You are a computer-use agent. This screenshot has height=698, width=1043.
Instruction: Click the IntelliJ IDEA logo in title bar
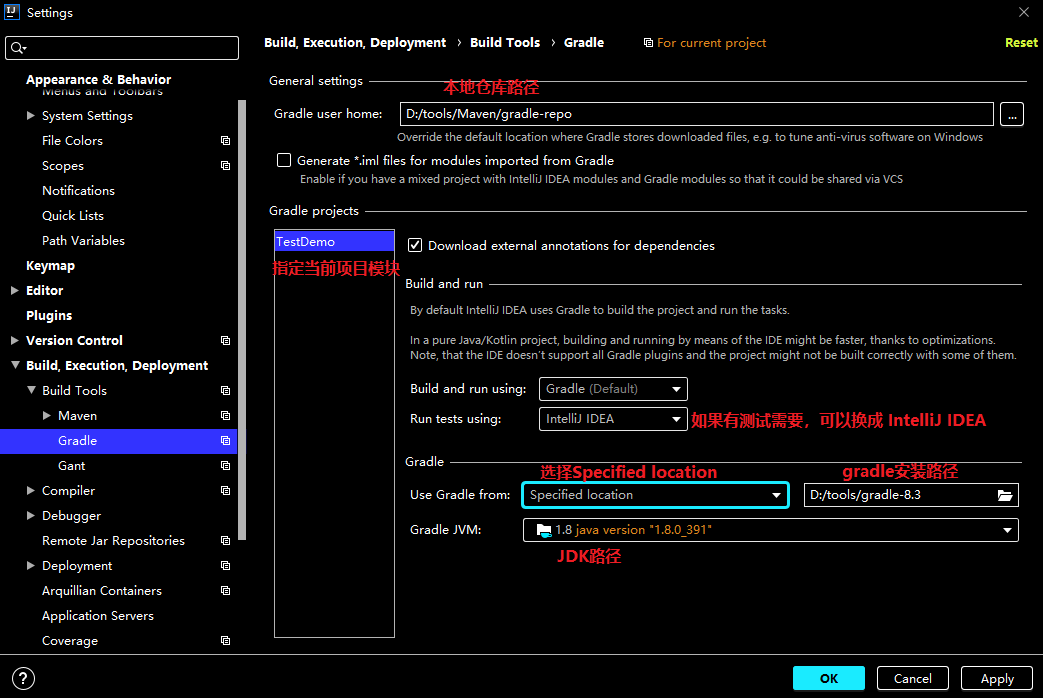click(12, 12)
